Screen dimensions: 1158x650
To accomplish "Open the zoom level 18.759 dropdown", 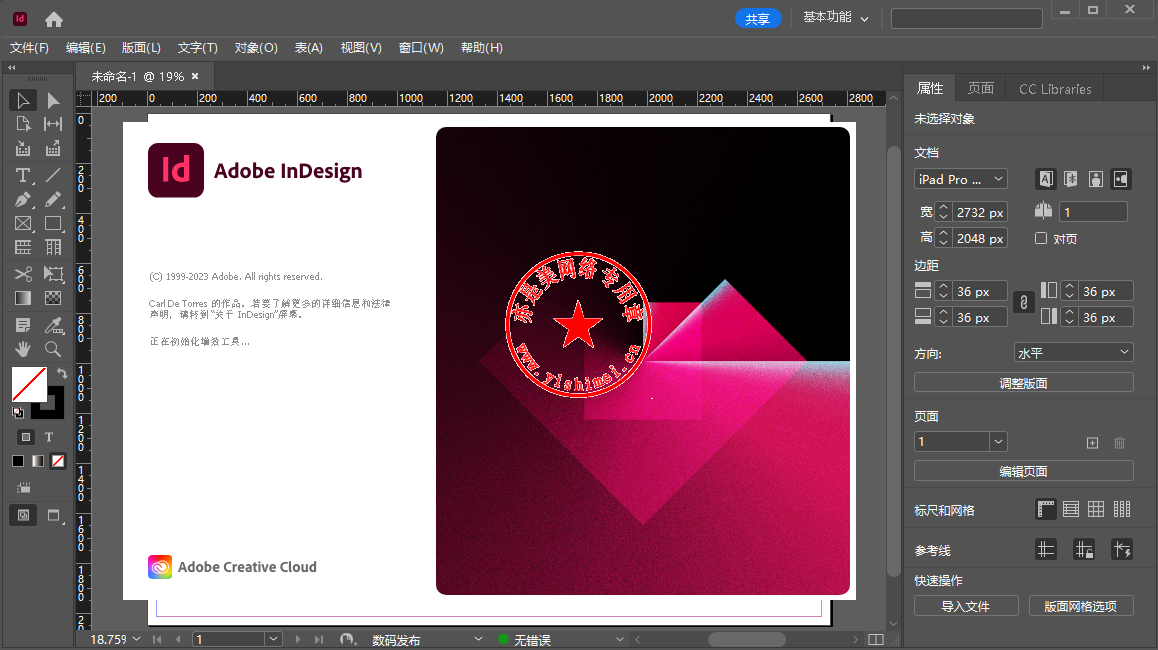I will coord(137,640).
